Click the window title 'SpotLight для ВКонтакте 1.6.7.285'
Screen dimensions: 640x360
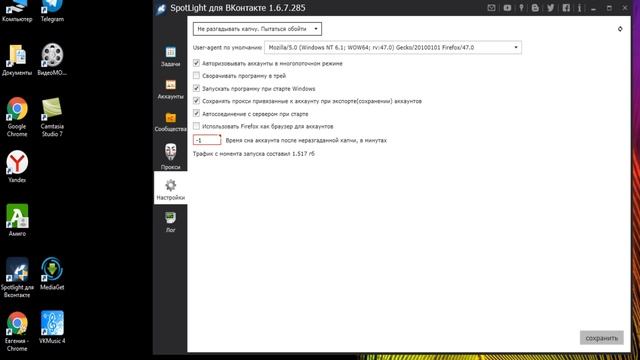pyautogui.click(x=238, y=8)
